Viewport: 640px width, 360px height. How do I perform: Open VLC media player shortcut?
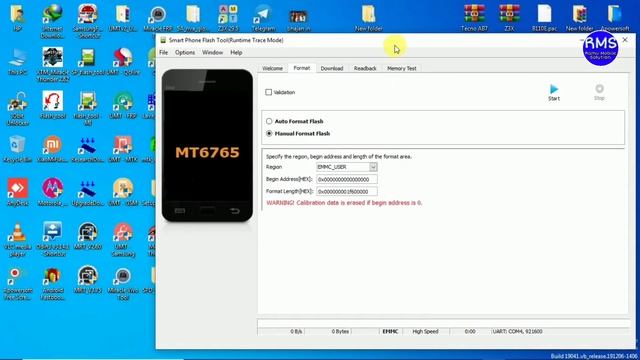[x=17, y=240]
